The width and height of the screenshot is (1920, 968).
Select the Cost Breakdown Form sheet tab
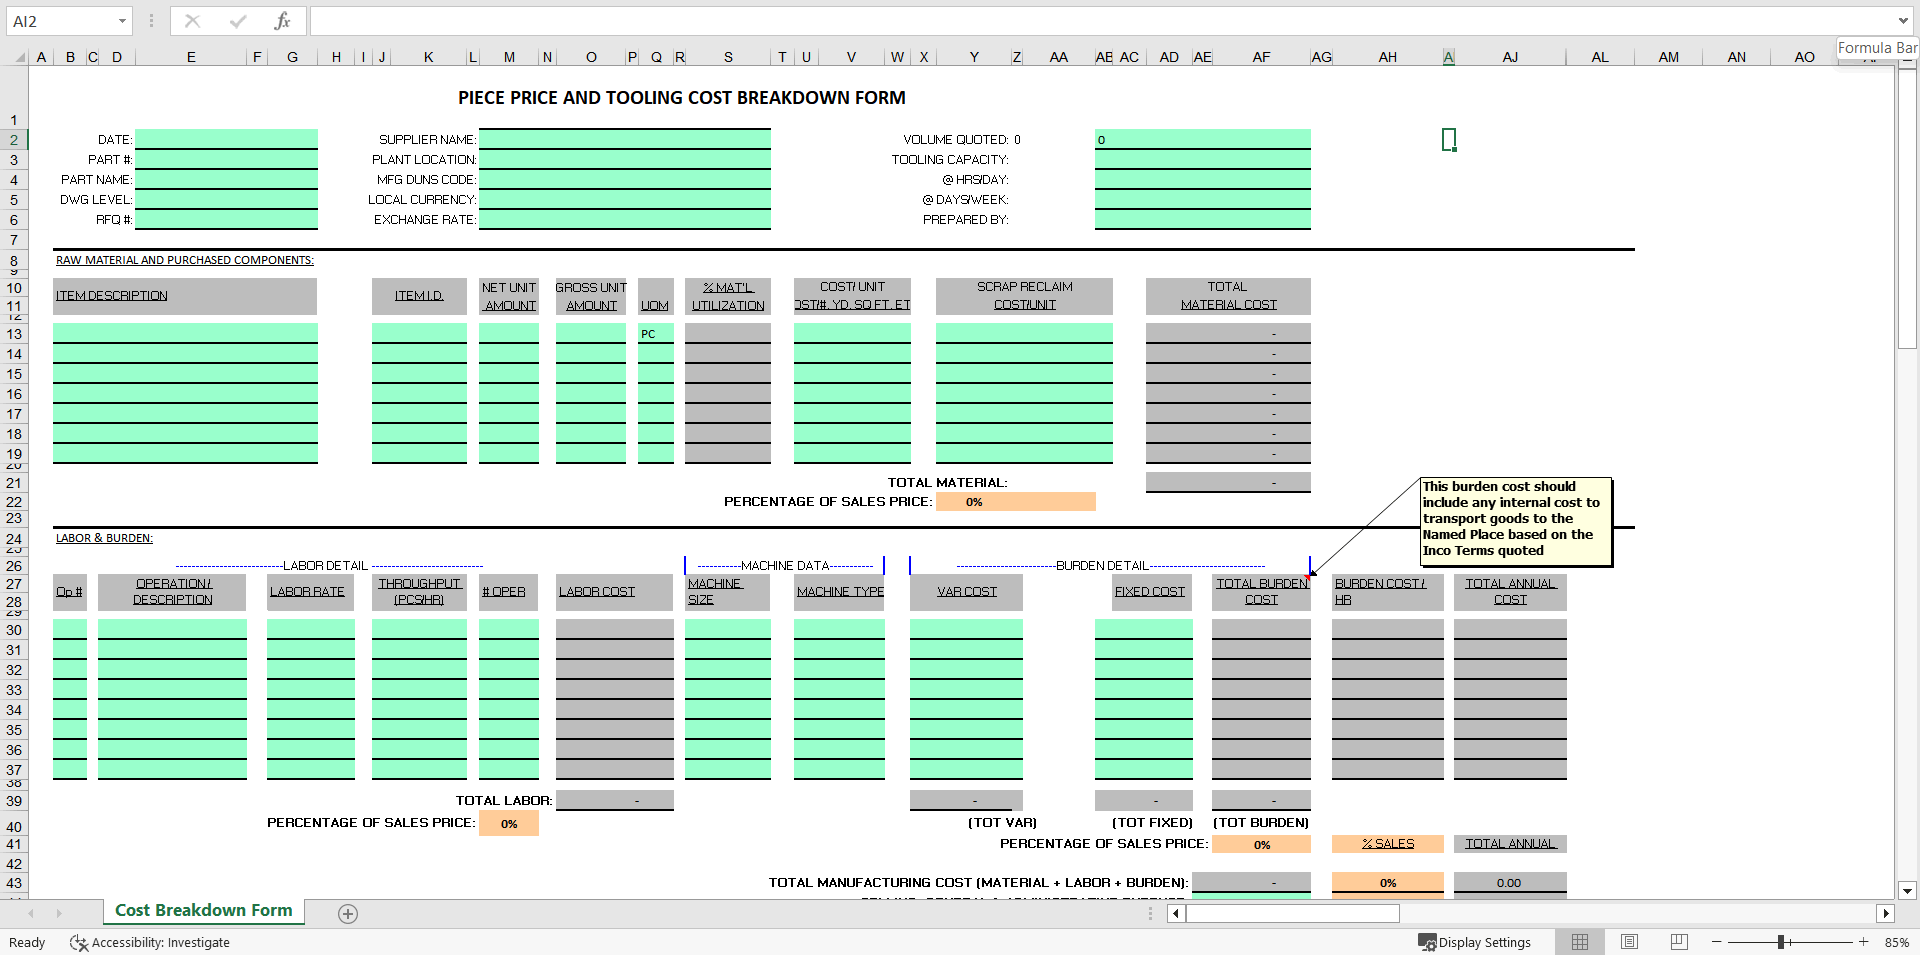203,911
